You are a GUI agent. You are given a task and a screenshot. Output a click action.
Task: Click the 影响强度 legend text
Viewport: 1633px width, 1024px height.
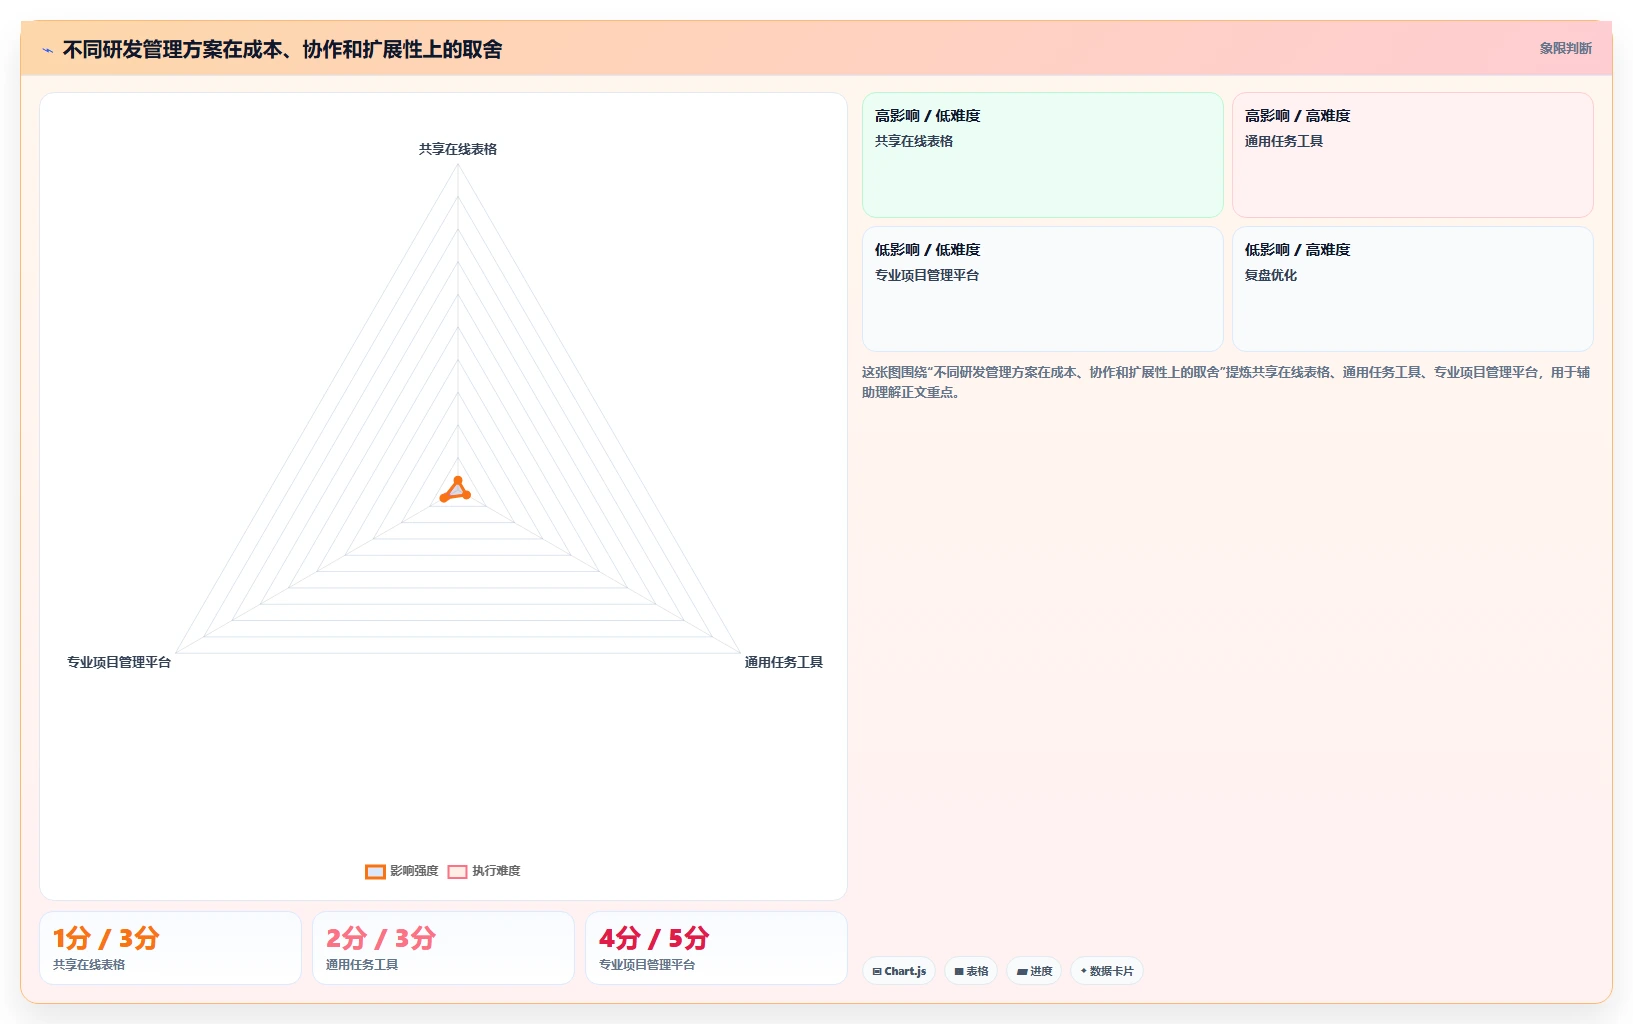(414, 871)
